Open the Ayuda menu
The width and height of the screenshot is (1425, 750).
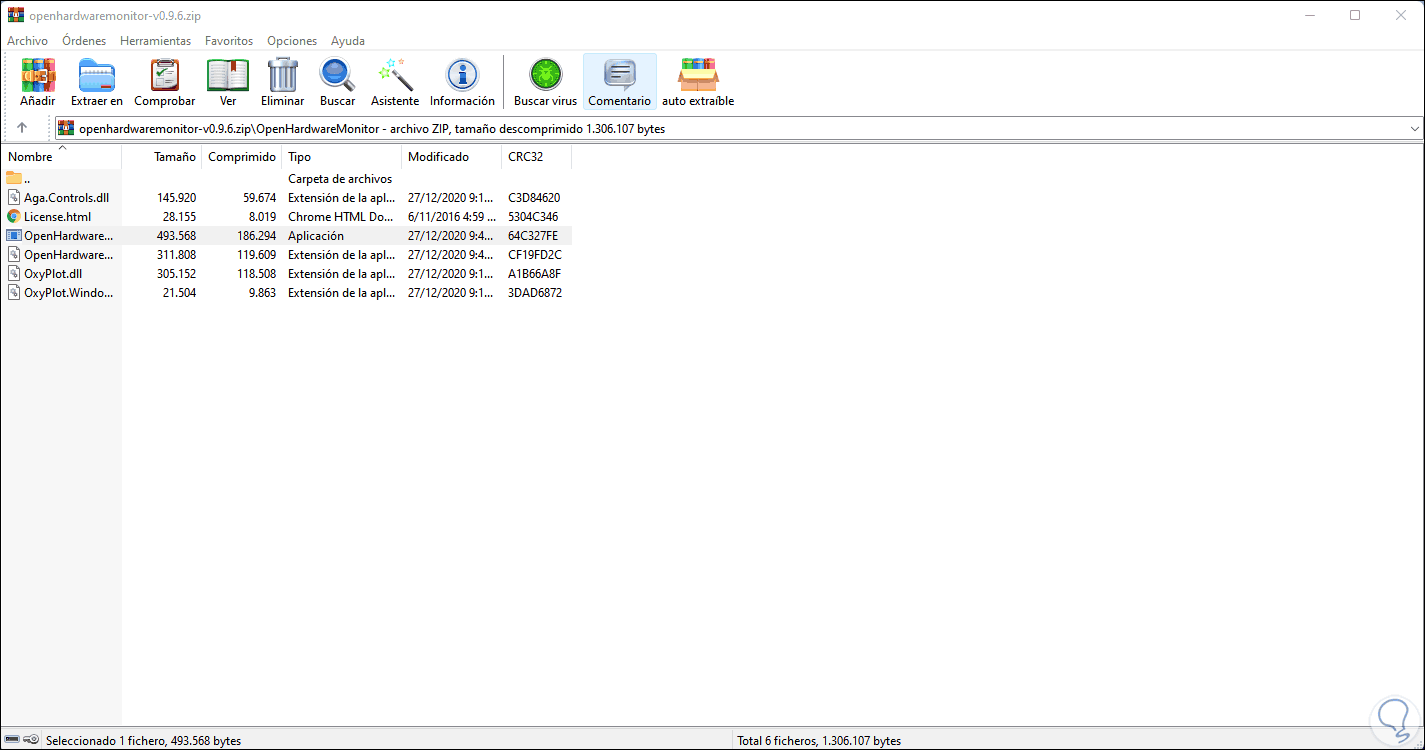(x=348, y=41)
